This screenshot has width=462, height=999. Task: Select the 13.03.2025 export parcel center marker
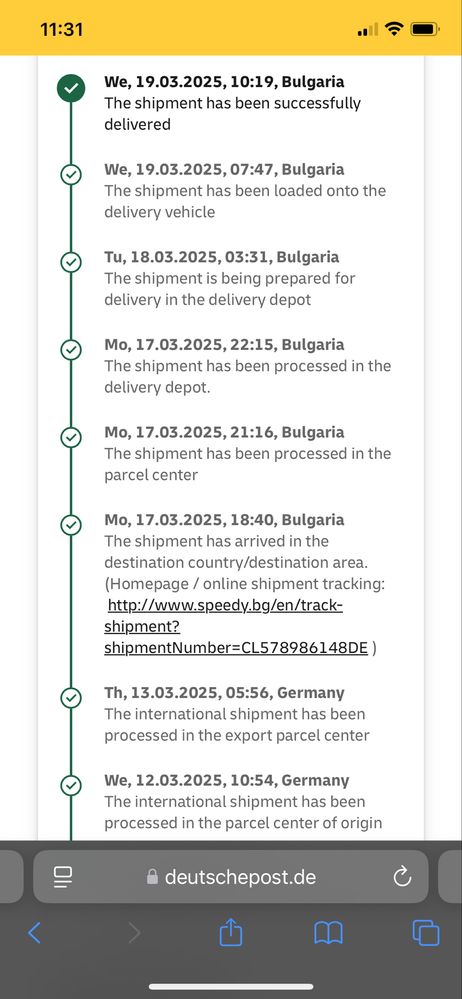[x=71, y=698]
